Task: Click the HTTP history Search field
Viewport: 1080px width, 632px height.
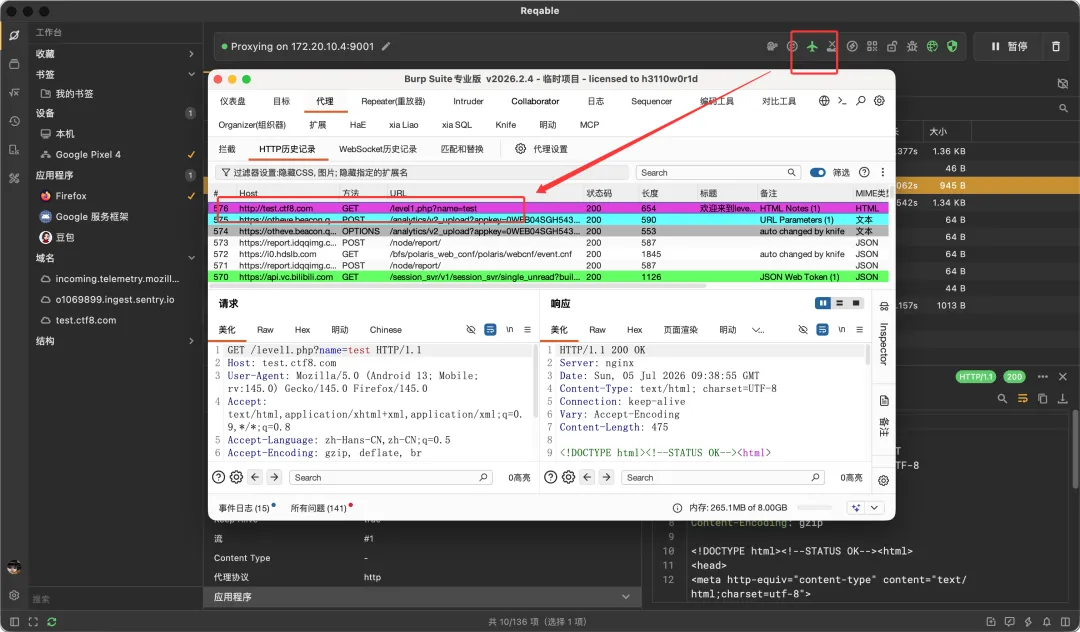Action: 718,172
